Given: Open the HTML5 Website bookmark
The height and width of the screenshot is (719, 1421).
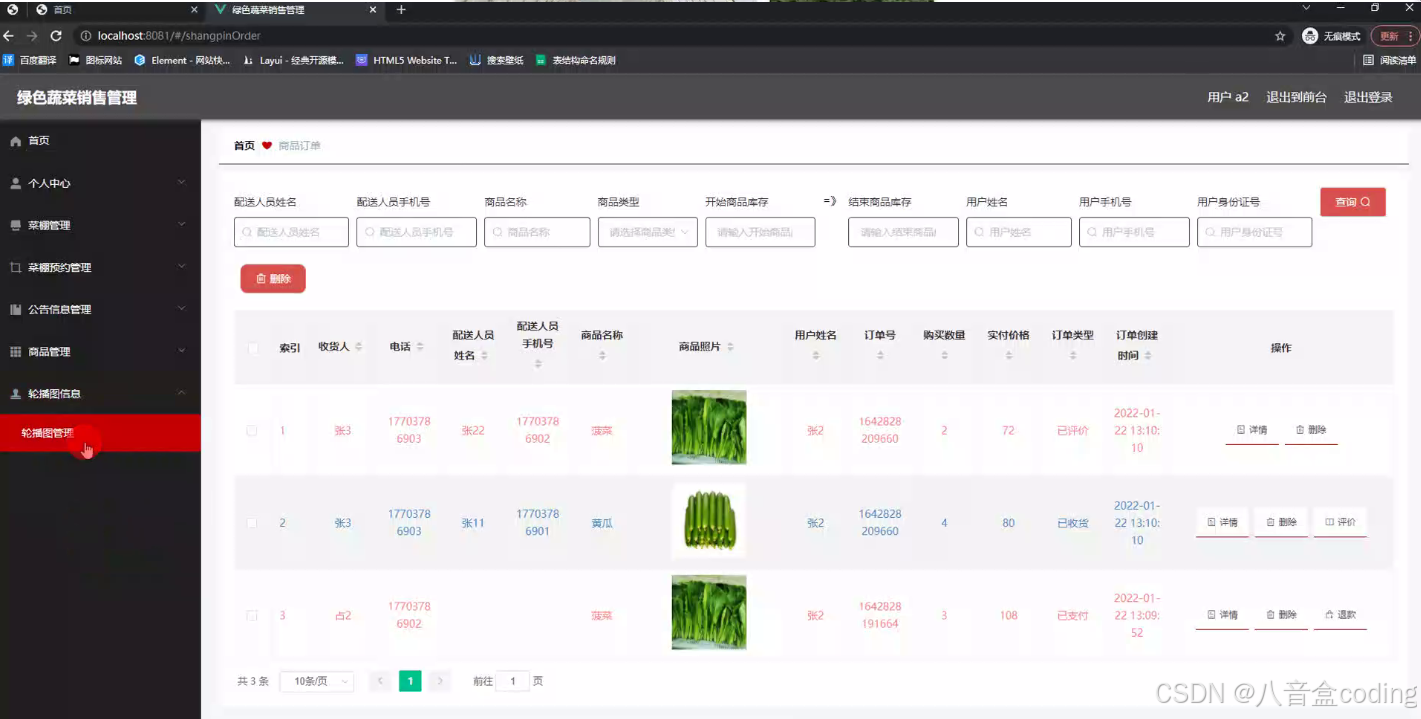Looking at the screenshot, I should [x=407, y=60].
